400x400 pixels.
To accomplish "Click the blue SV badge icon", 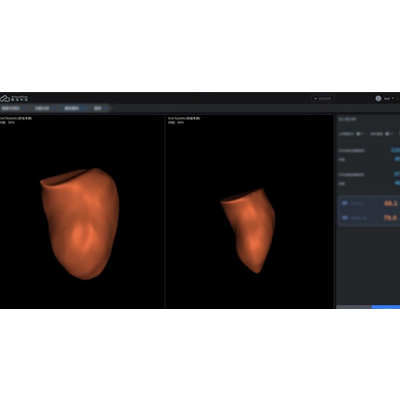I will (x=345, y=218).
